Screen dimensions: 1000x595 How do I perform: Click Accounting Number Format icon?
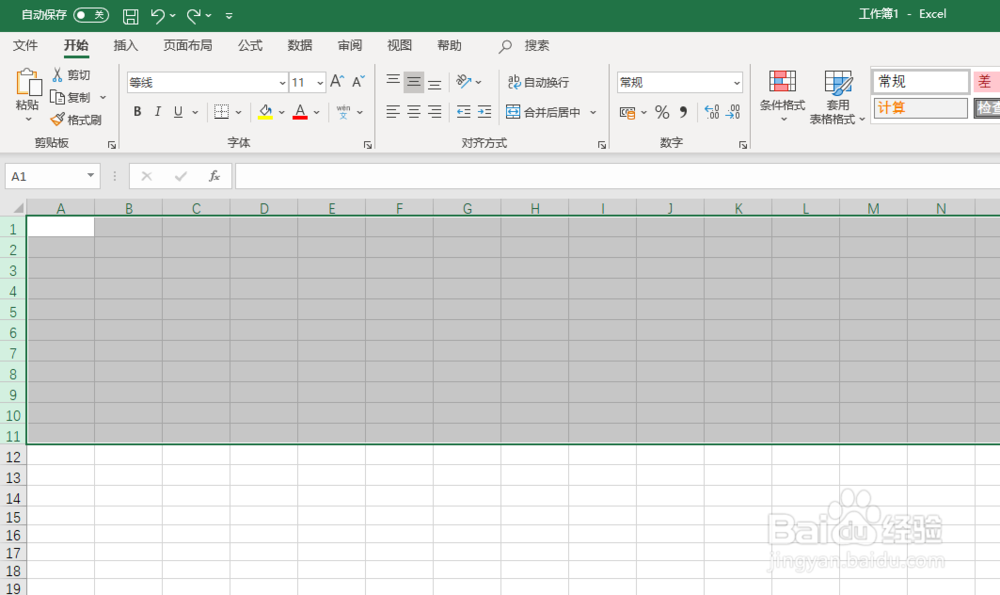628,112
